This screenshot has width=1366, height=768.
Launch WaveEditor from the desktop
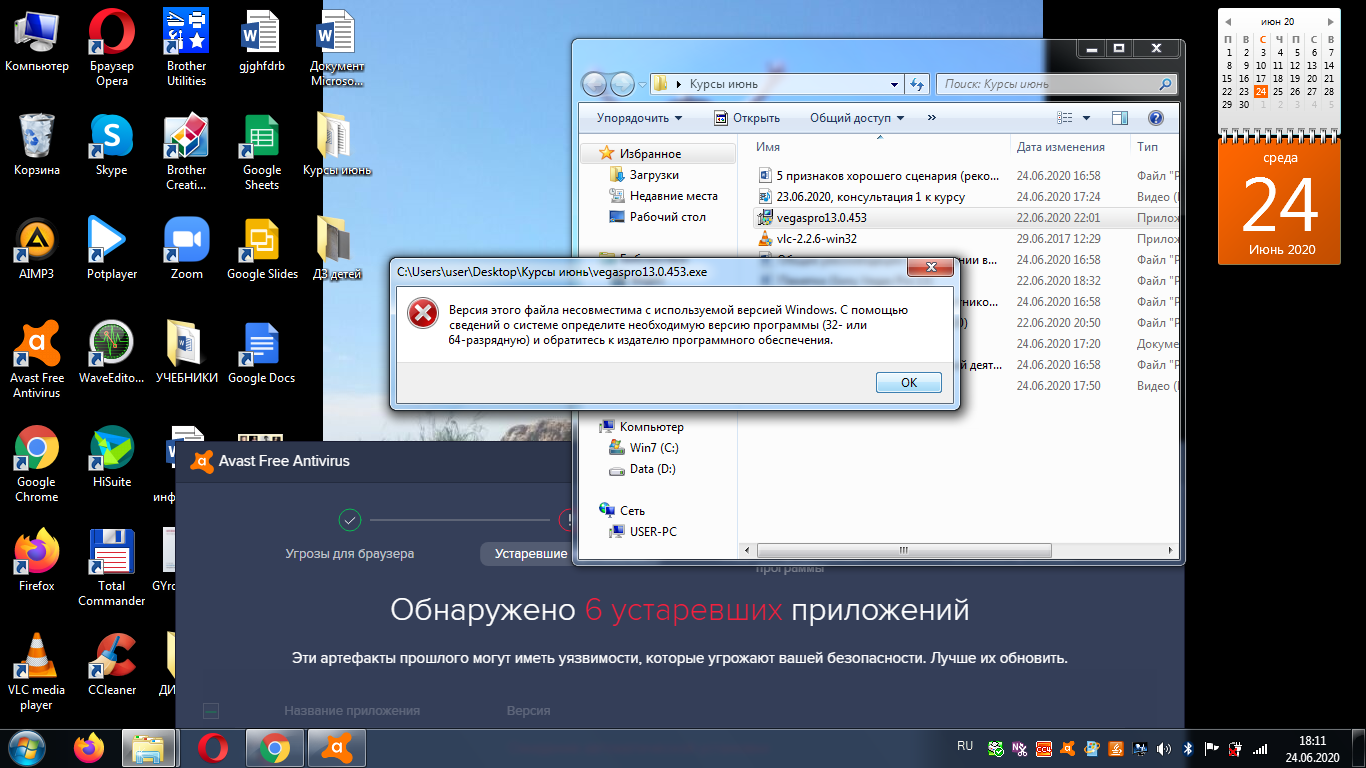(x=112, y=352)
